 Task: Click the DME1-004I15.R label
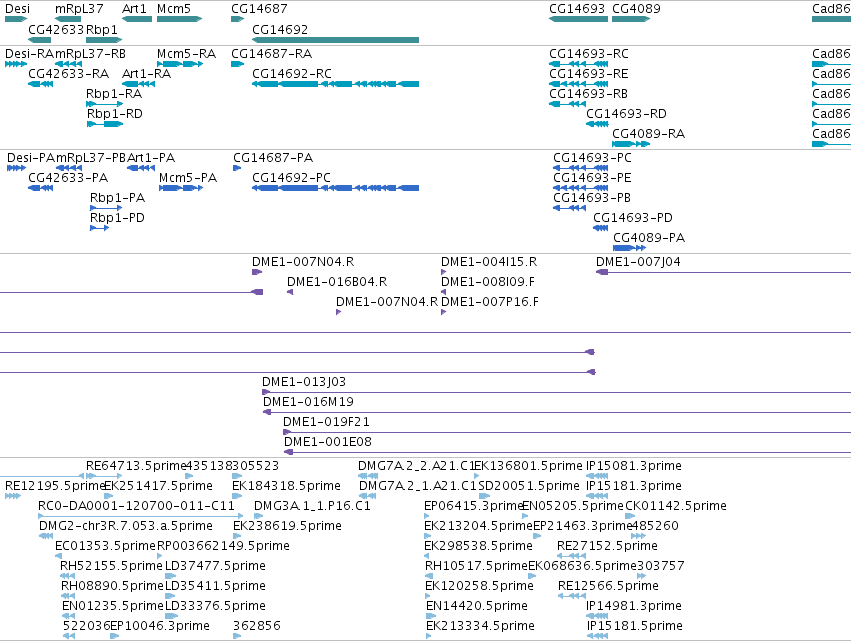[x=489, y=262]
